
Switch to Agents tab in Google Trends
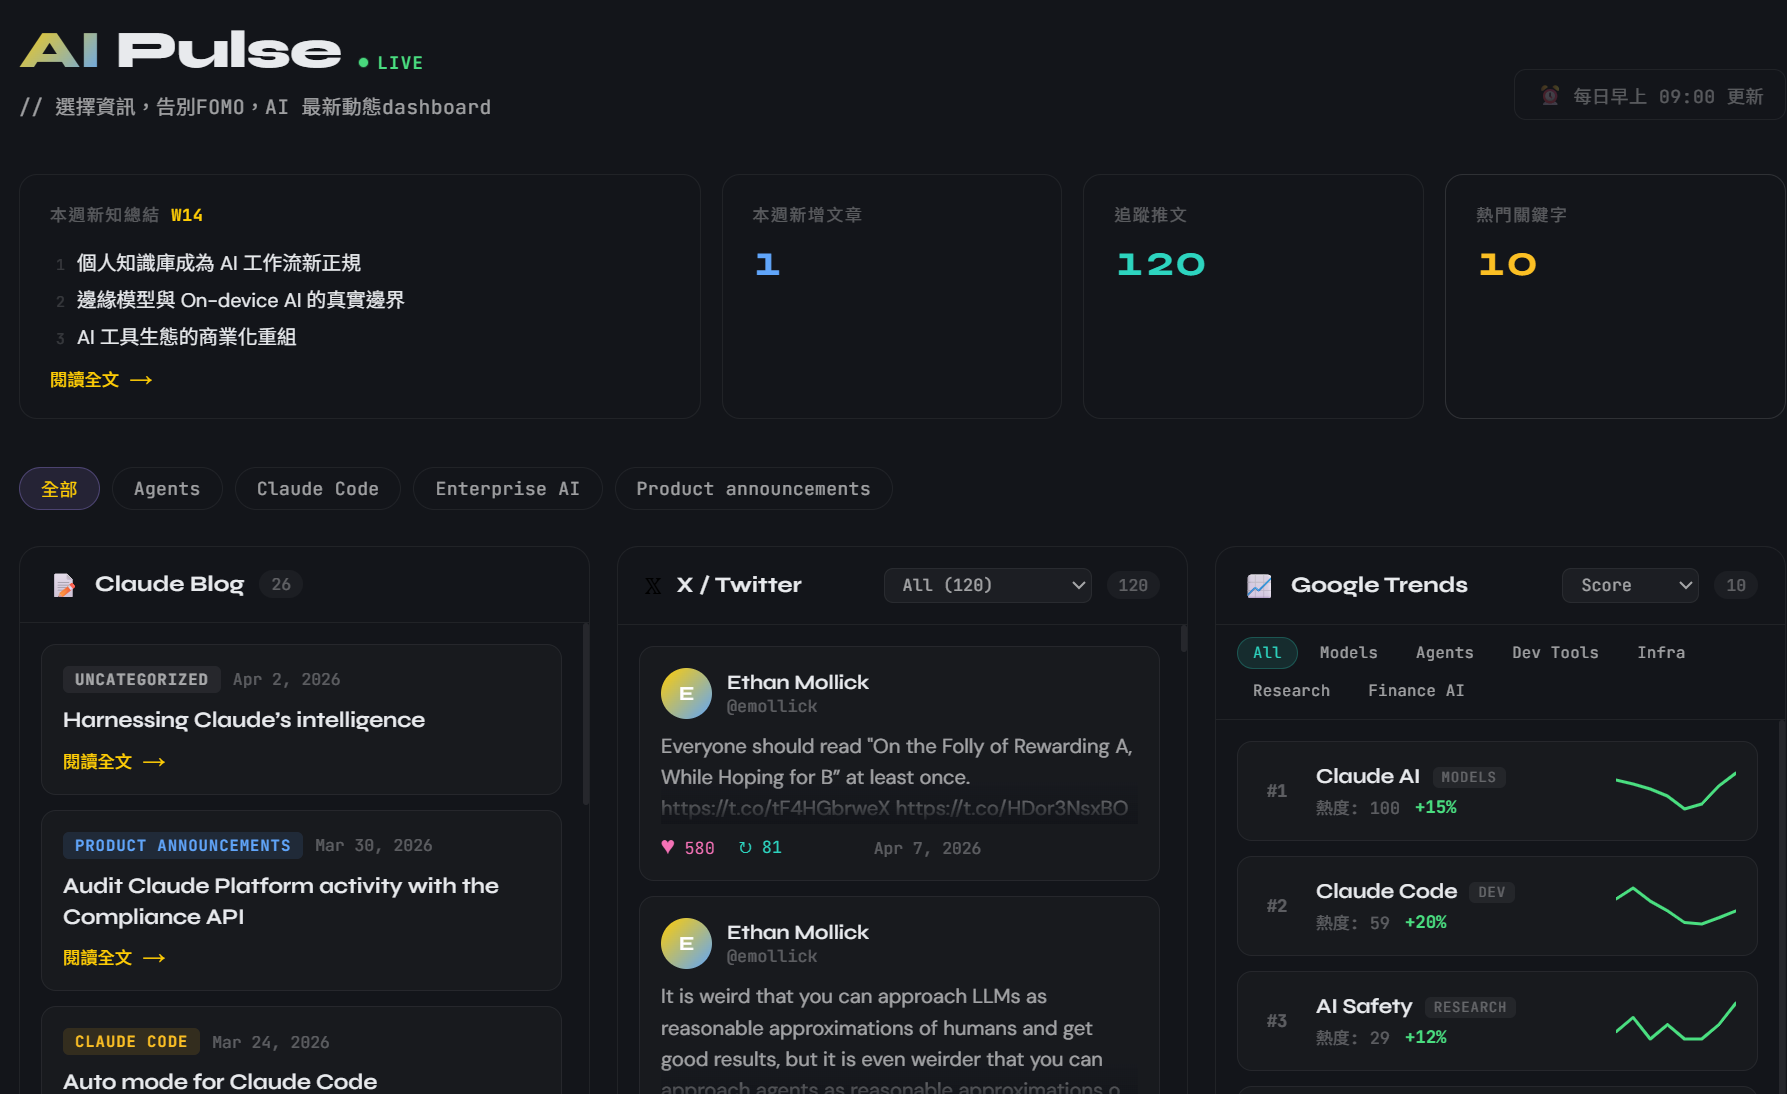pos(1445,653)
